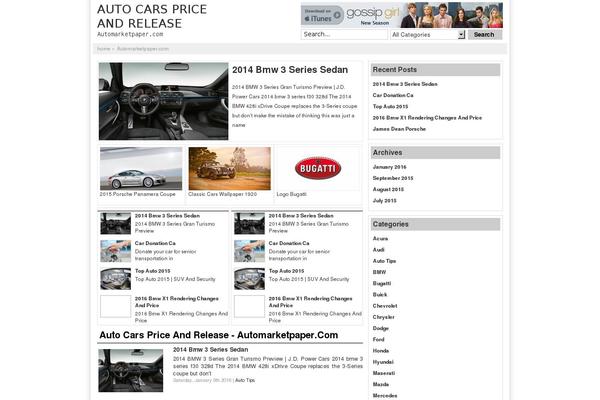
Task: Click the Bugatti logo image
Action: coord(318,168)
